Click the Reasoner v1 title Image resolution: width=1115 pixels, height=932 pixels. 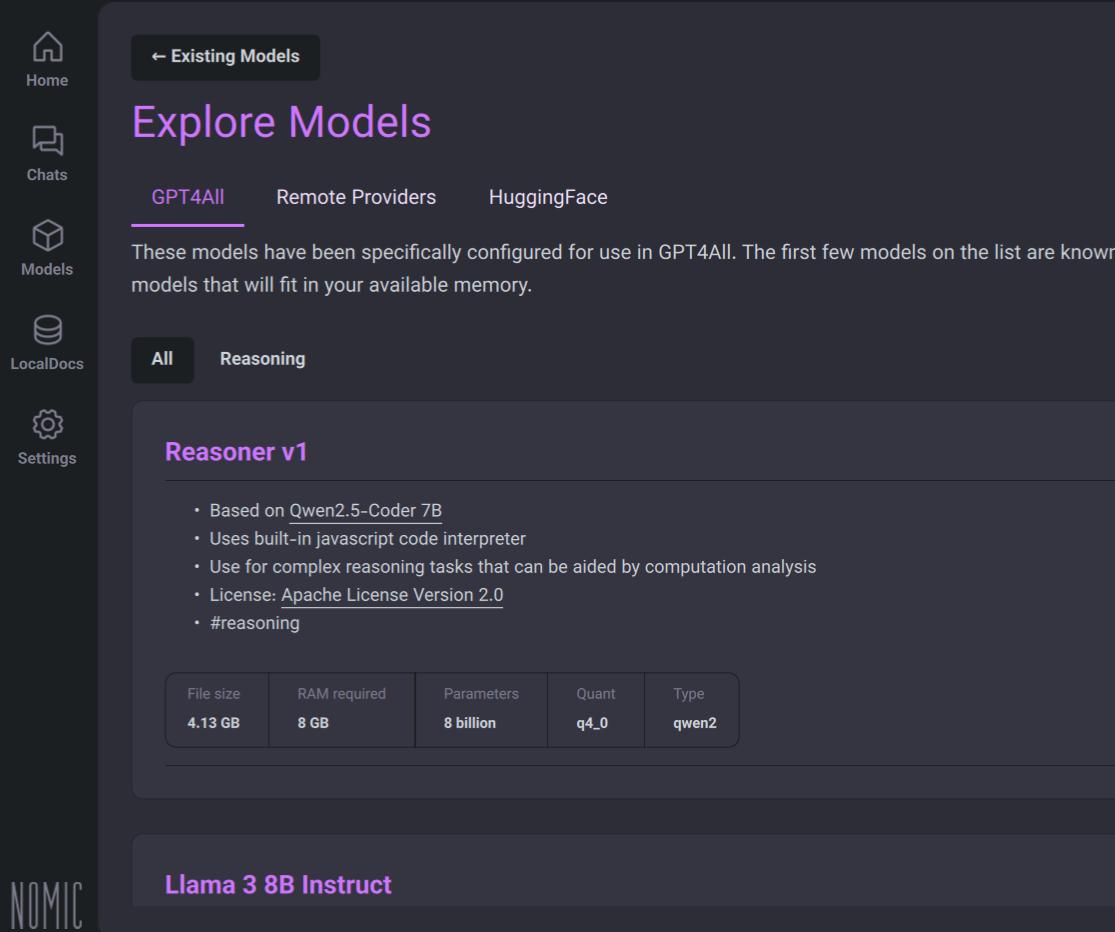tap(236, 451)
